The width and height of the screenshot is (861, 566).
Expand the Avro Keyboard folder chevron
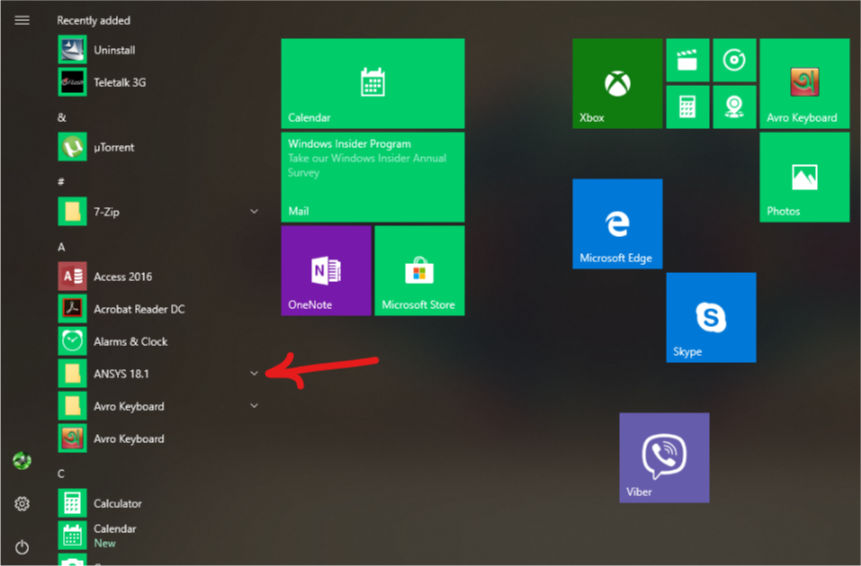pyautogui.click(x=254, y=406)
